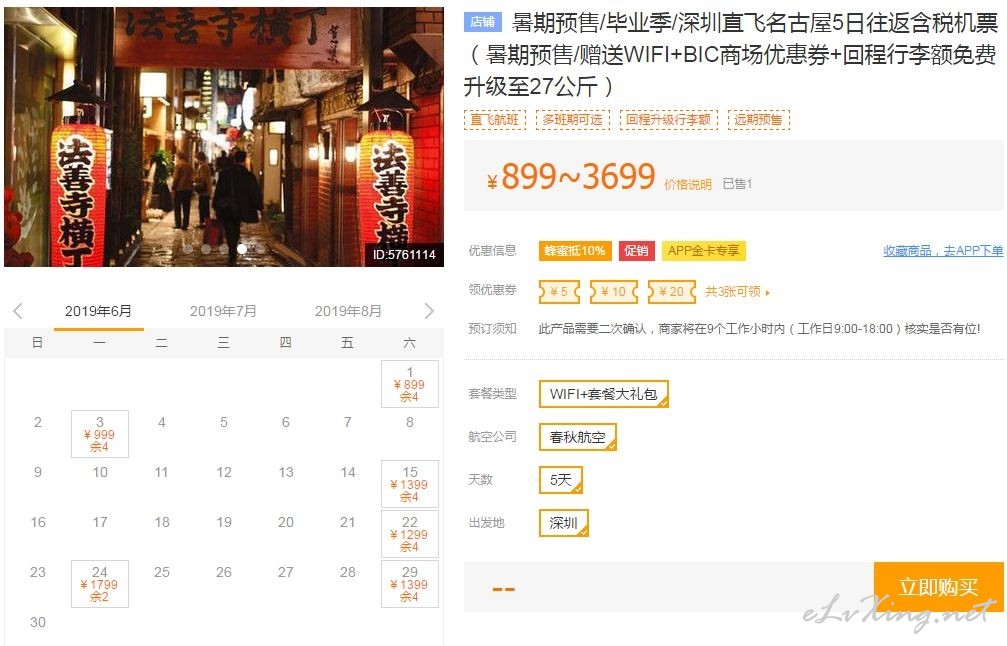Click the 蜂蜜抵10% discount tag
This screenshot has height=646, width=1007.
click(x=575, y=250)
